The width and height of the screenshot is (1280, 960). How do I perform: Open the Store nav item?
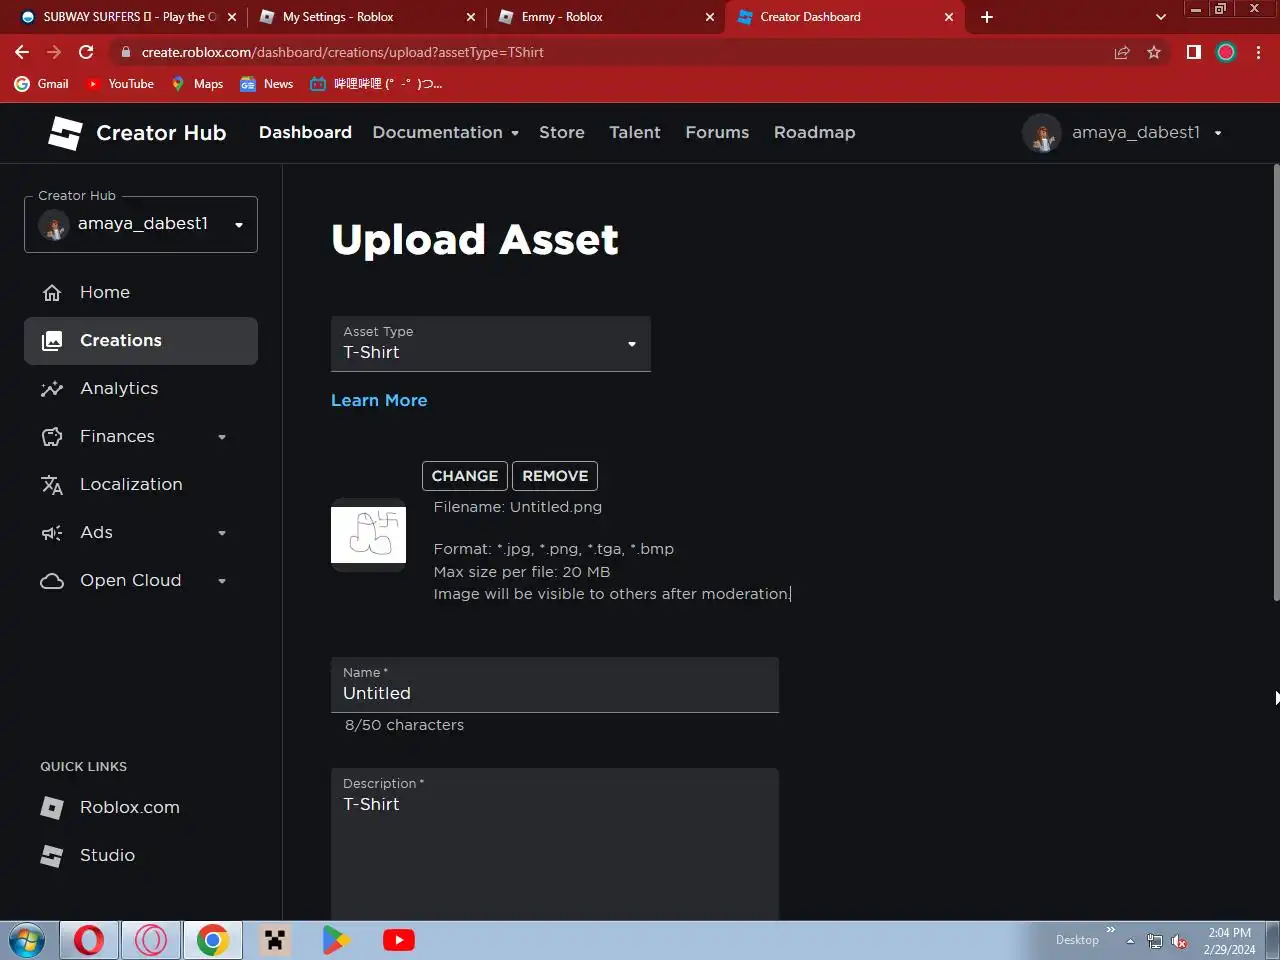coord(562,132)
